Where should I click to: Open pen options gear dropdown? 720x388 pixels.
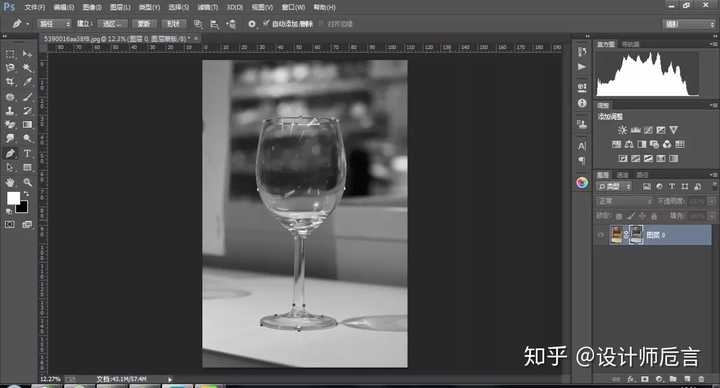[252, 24]
